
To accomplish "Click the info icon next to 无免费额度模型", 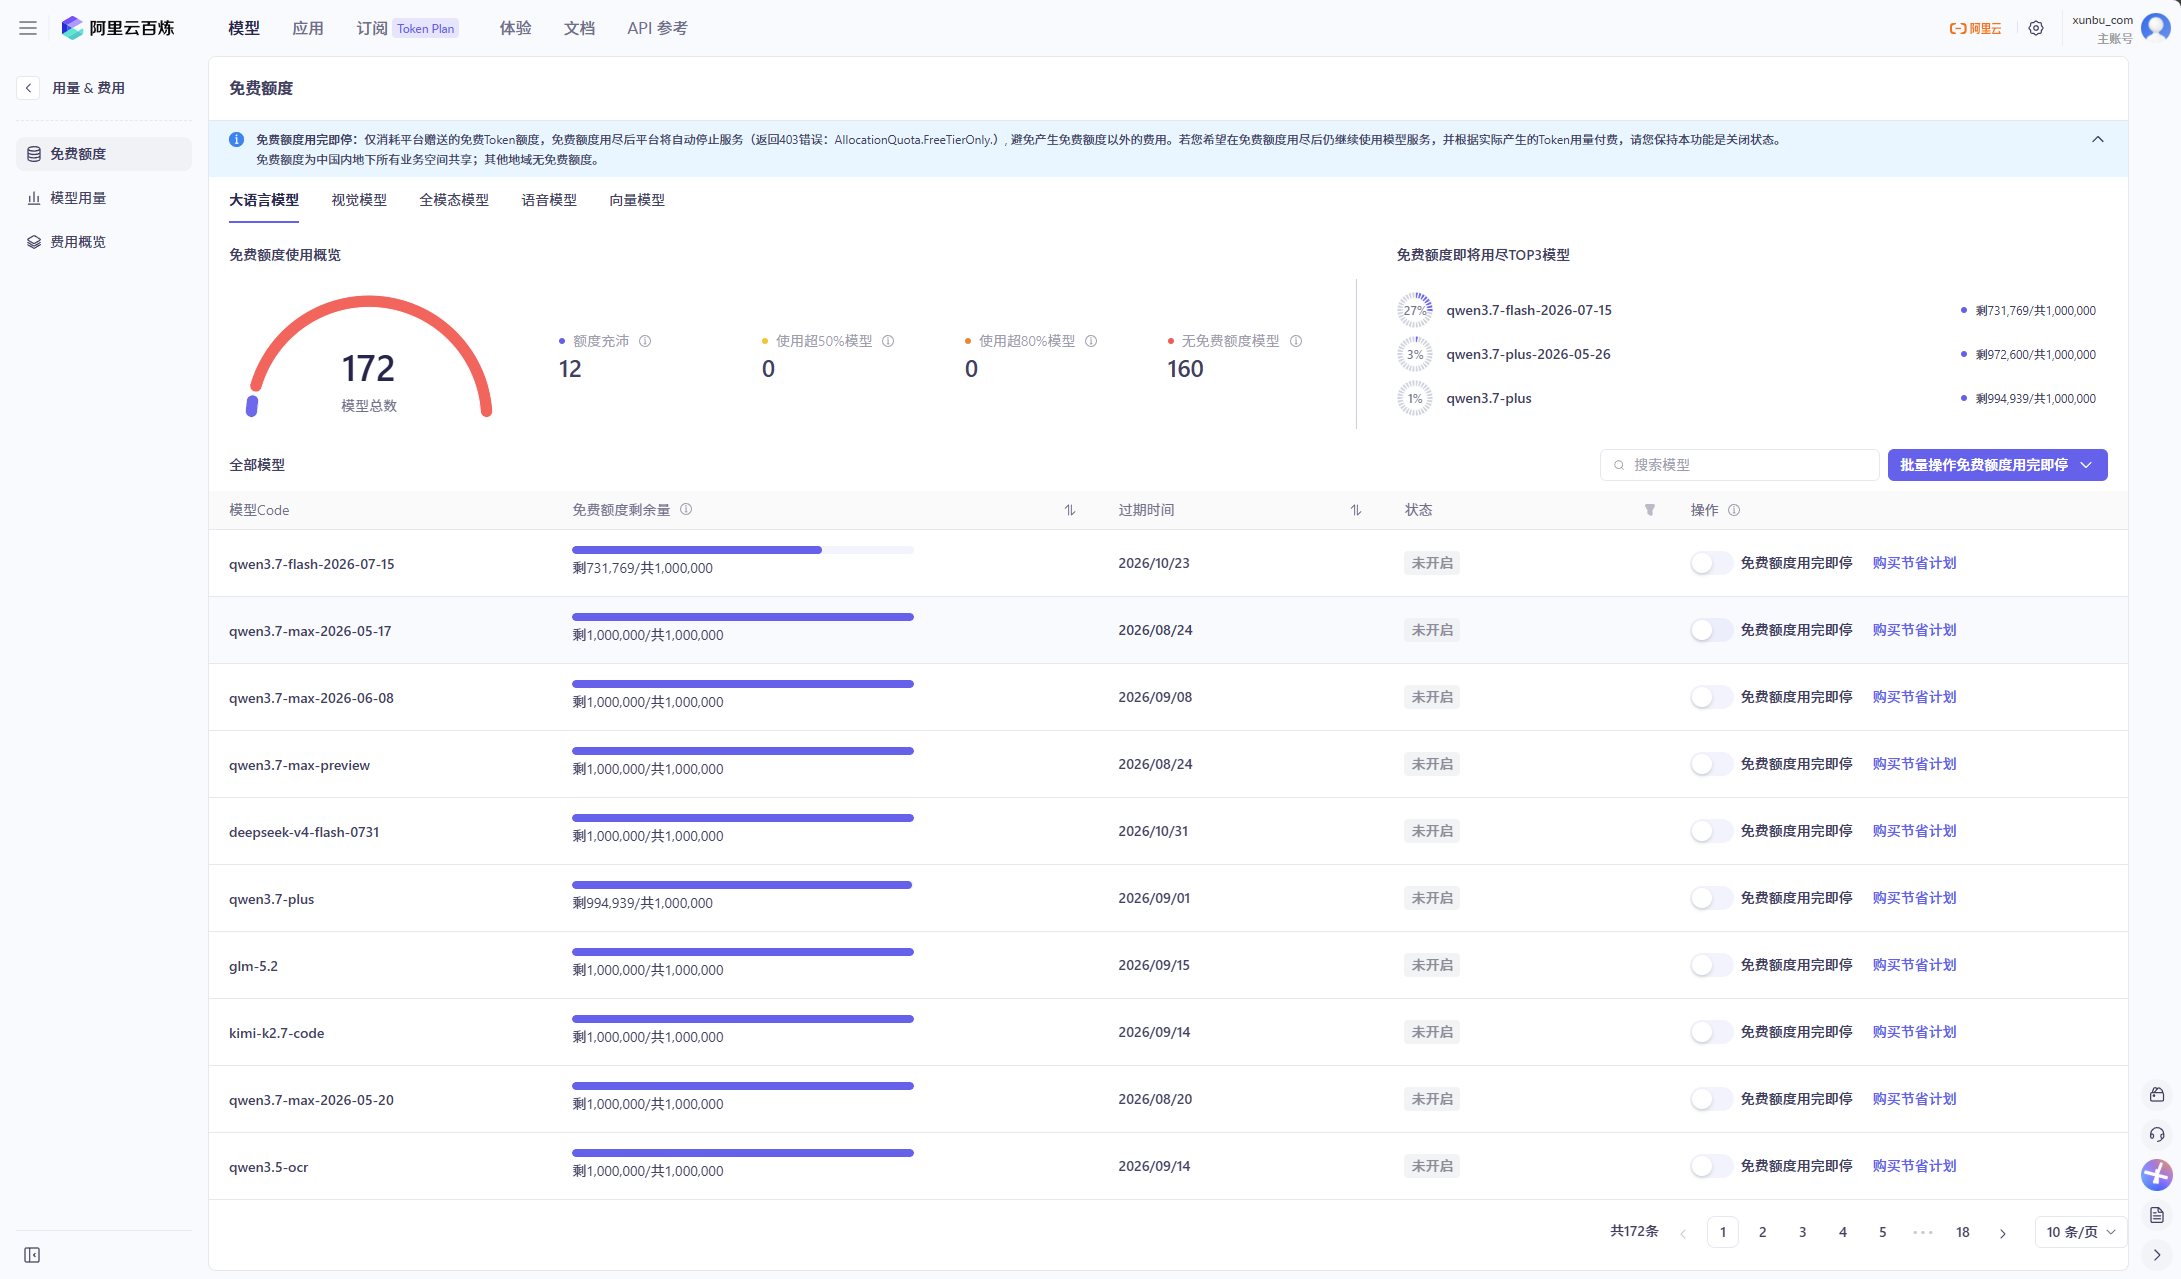I will coord(1296,341).
